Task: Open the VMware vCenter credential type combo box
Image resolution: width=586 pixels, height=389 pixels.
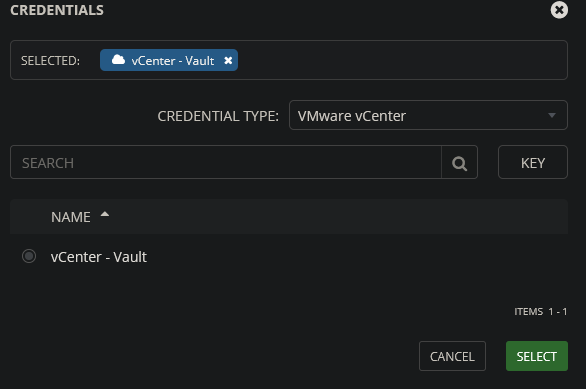Action: [x=428, y=115]
